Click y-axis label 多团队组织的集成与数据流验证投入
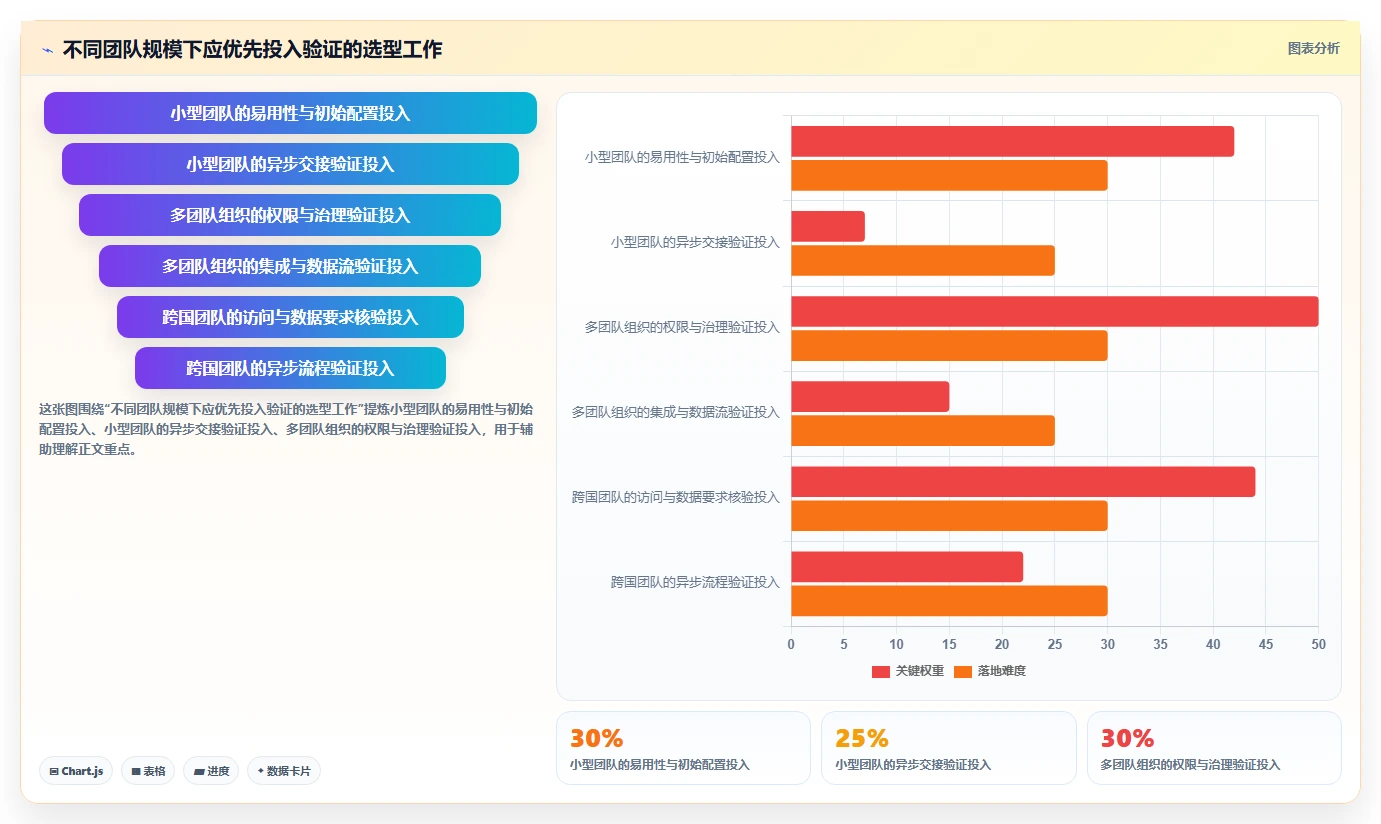The width and height of the screenshot is (1381, 824). coord(676,413)
